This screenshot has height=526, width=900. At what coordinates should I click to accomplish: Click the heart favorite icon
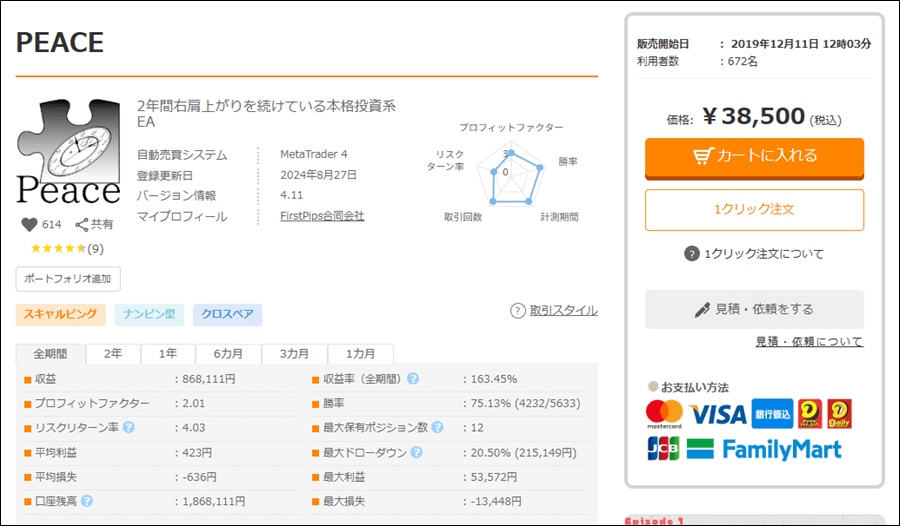click(x=28, y=225)
